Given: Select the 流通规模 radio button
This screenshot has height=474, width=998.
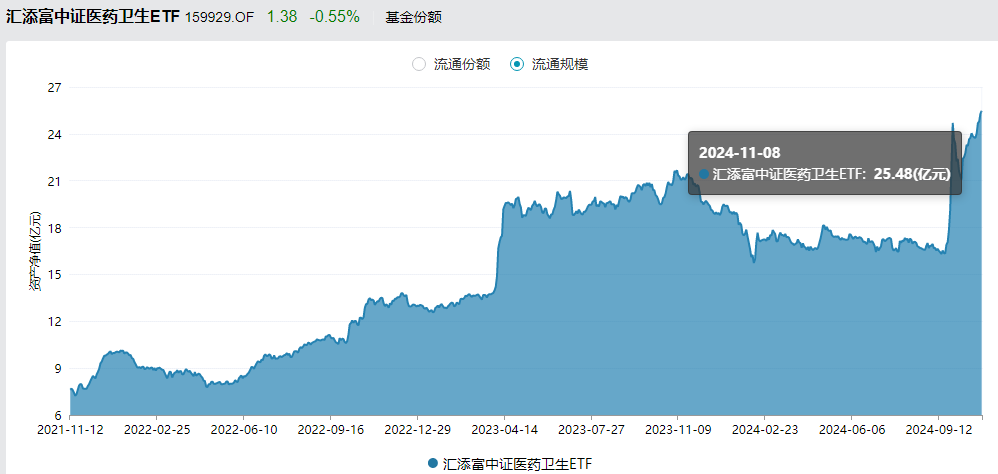Looking at the screenshot, I should point(517,64).
